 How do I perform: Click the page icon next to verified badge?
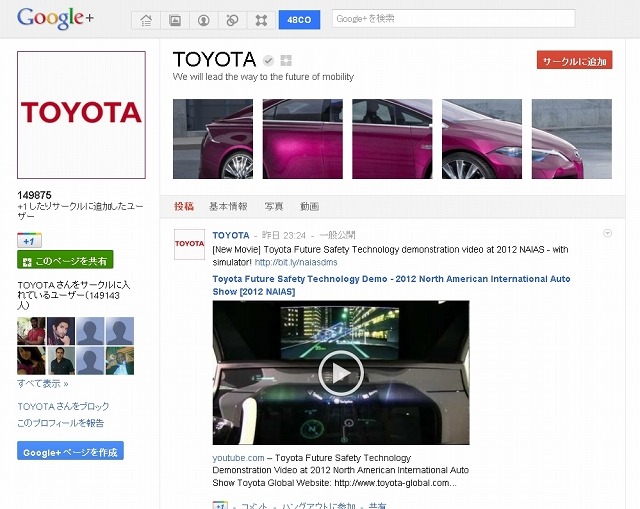[286, 60]
